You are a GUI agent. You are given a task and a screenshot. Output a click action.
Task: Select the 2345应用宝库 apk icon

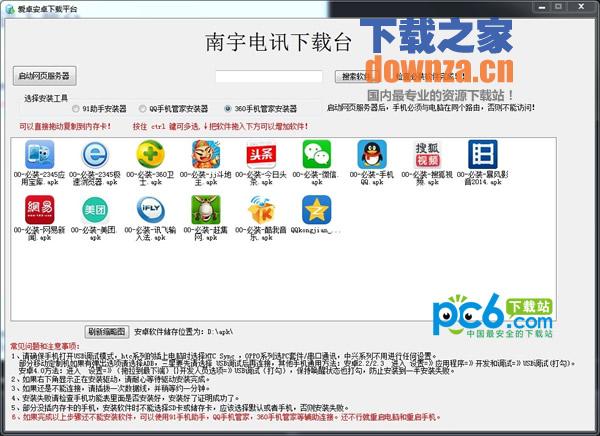point(39,154)
